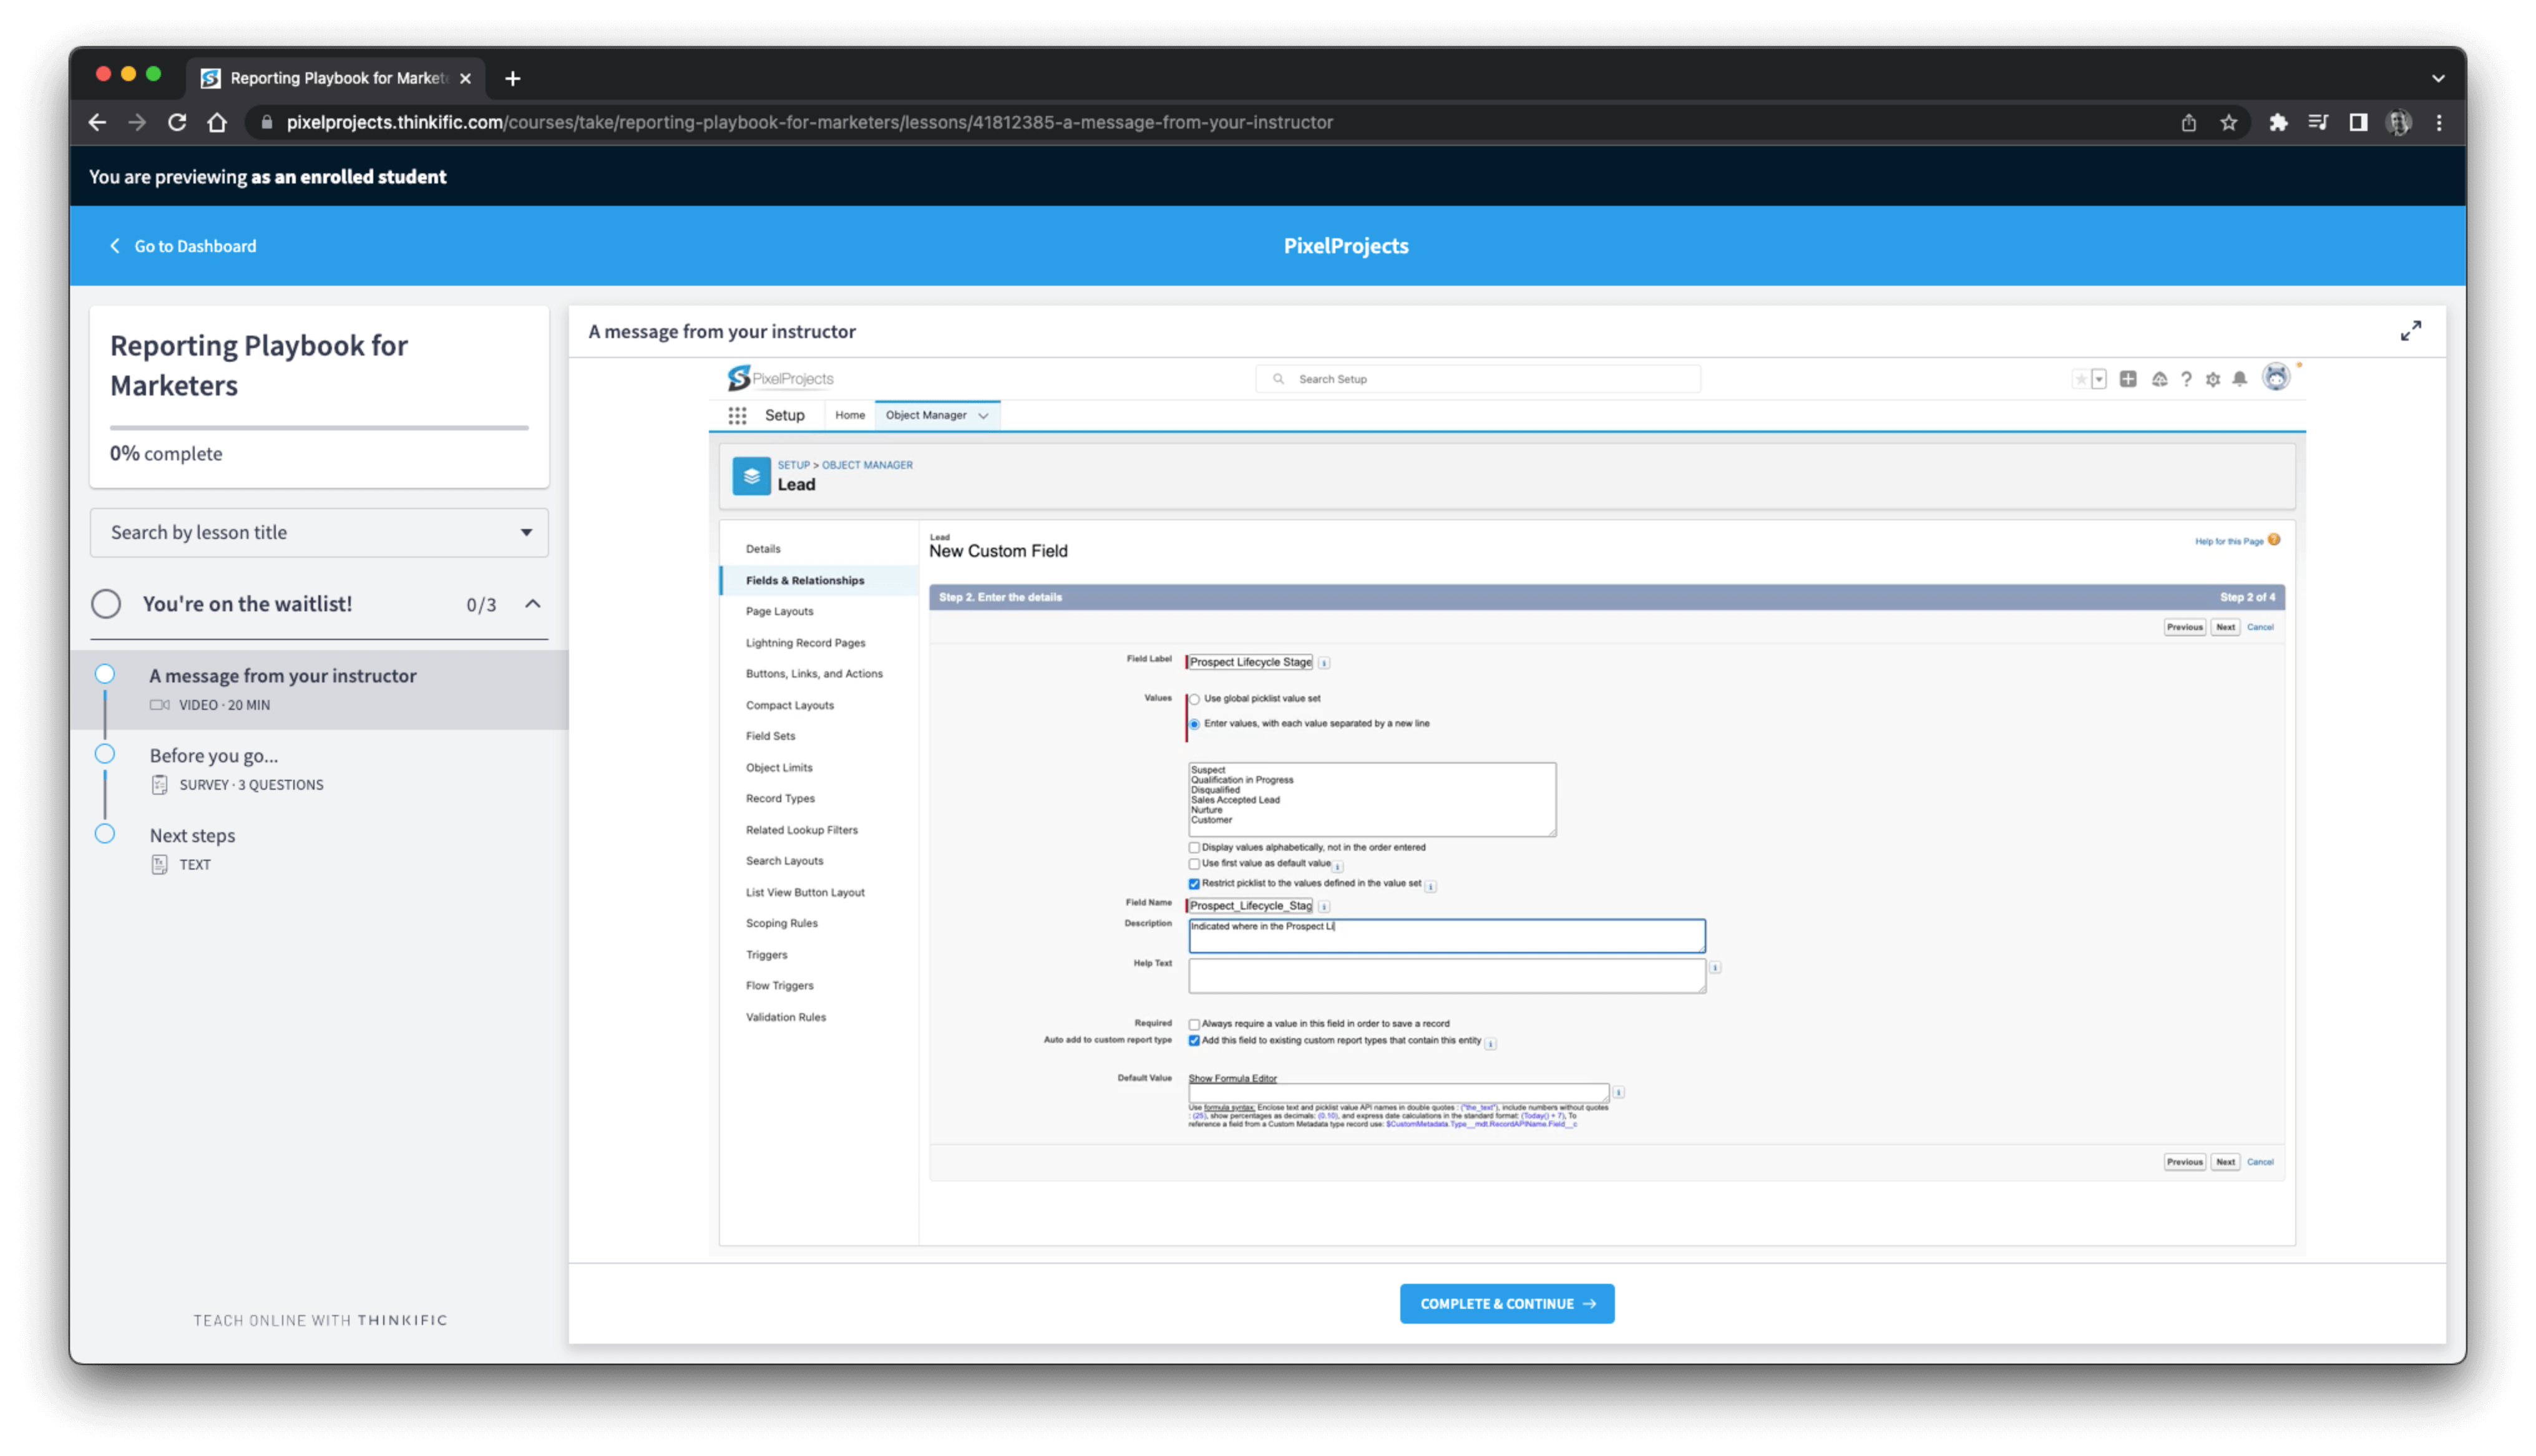
Task: Click the browser reload page icon
Action: [x=177, y=122]
